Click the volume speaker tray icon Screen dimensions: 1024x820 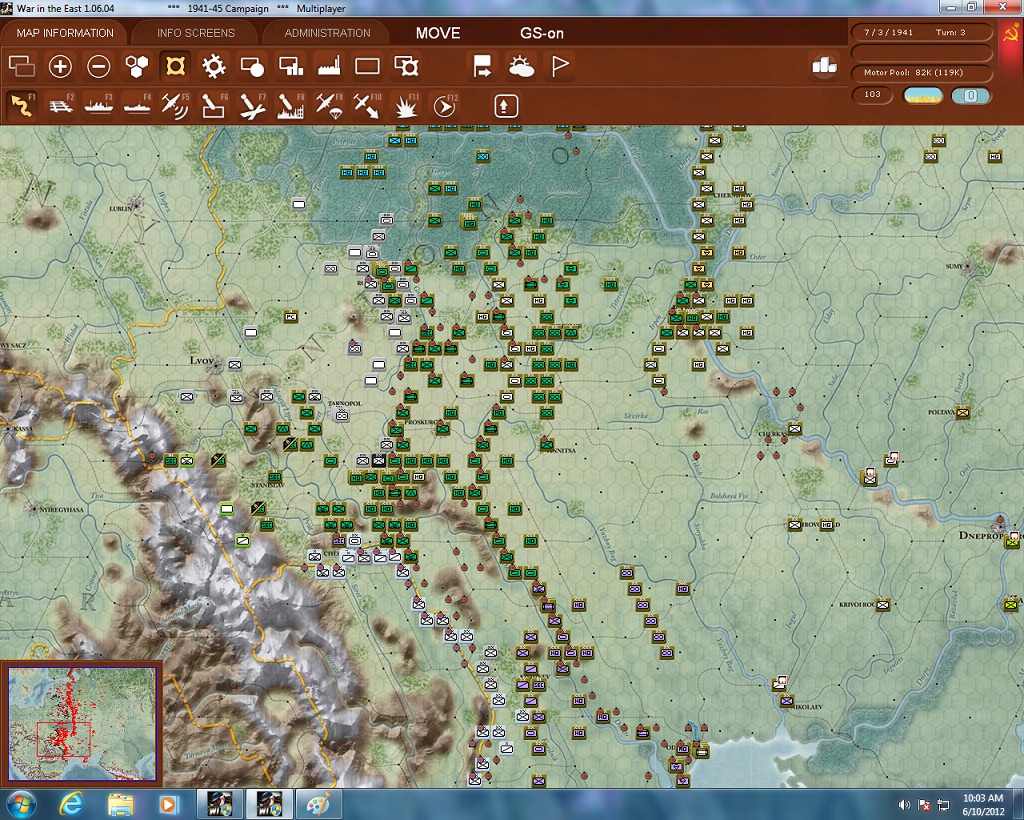[x=904, y=805]
